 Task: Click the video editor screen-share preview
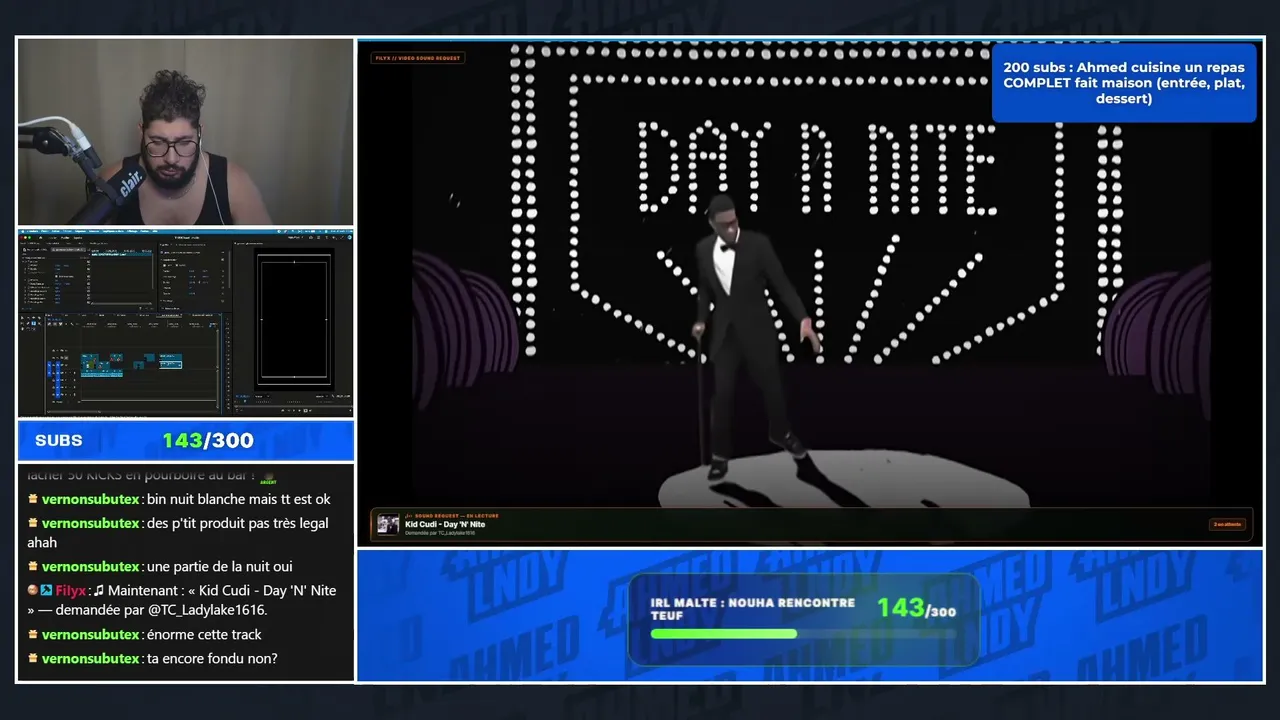(186, 323)
